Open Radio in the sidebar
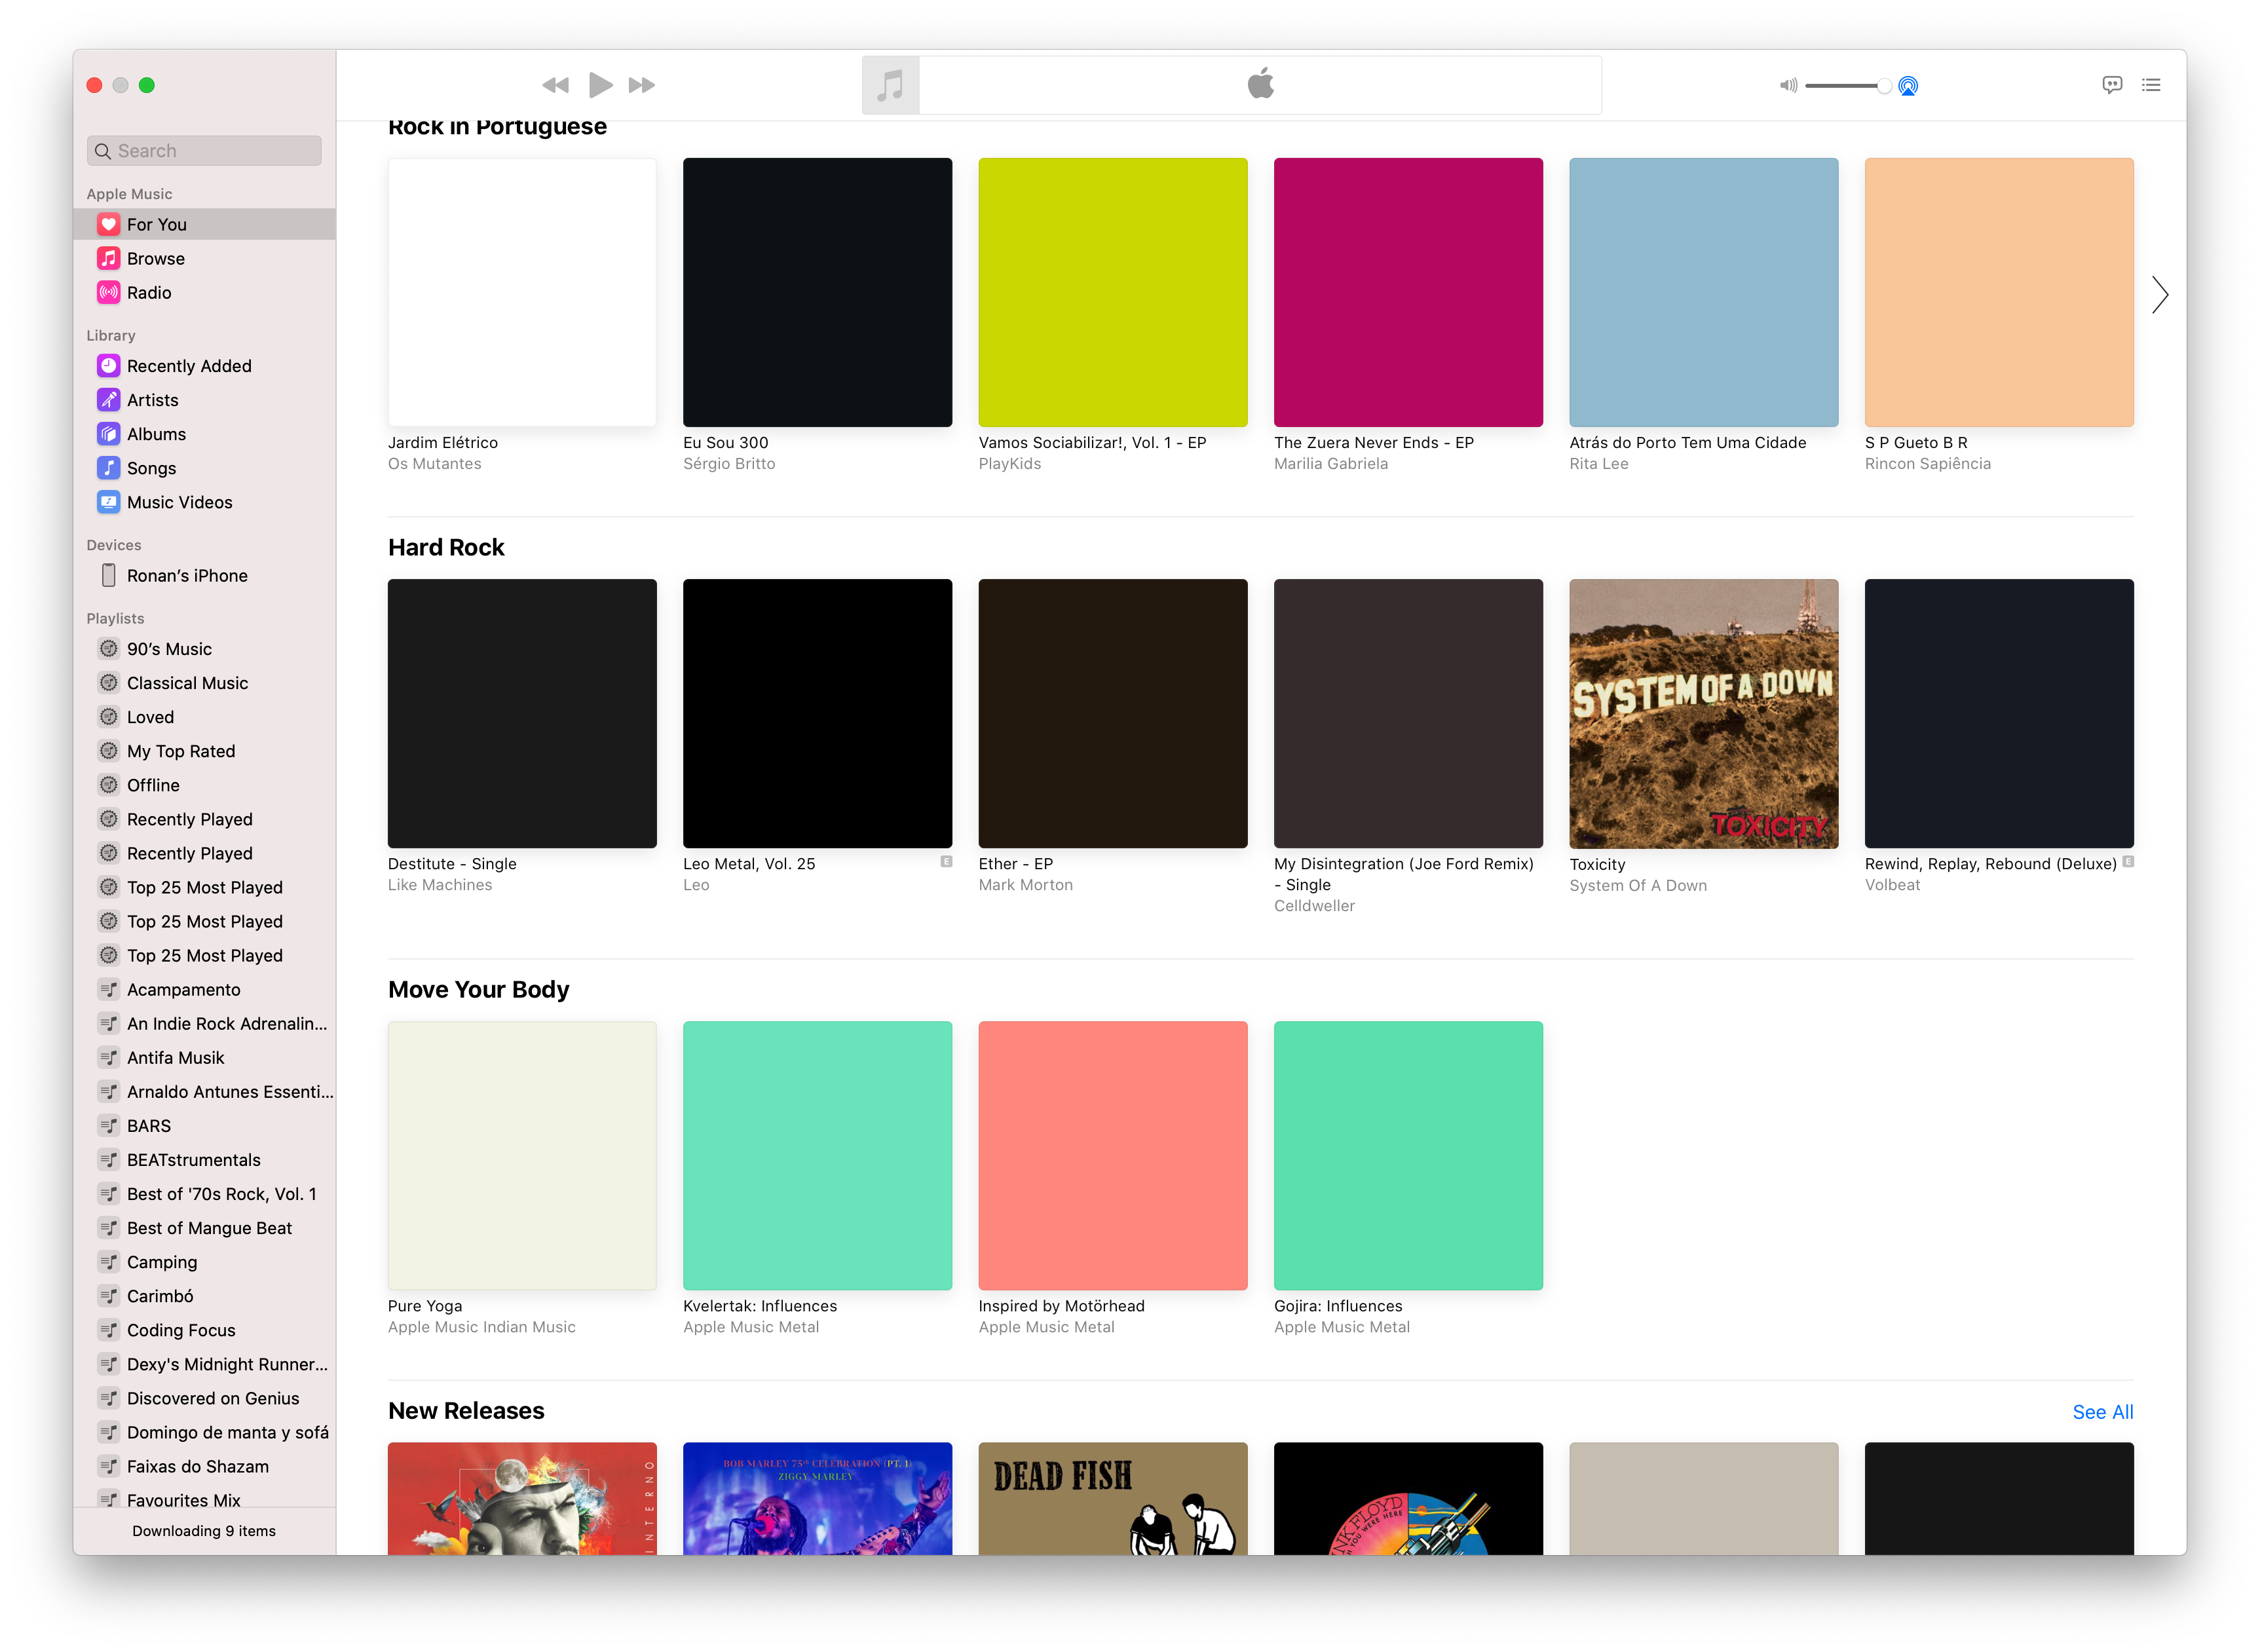Screen dimensions: 2260x1652 [x=149, y=293]
